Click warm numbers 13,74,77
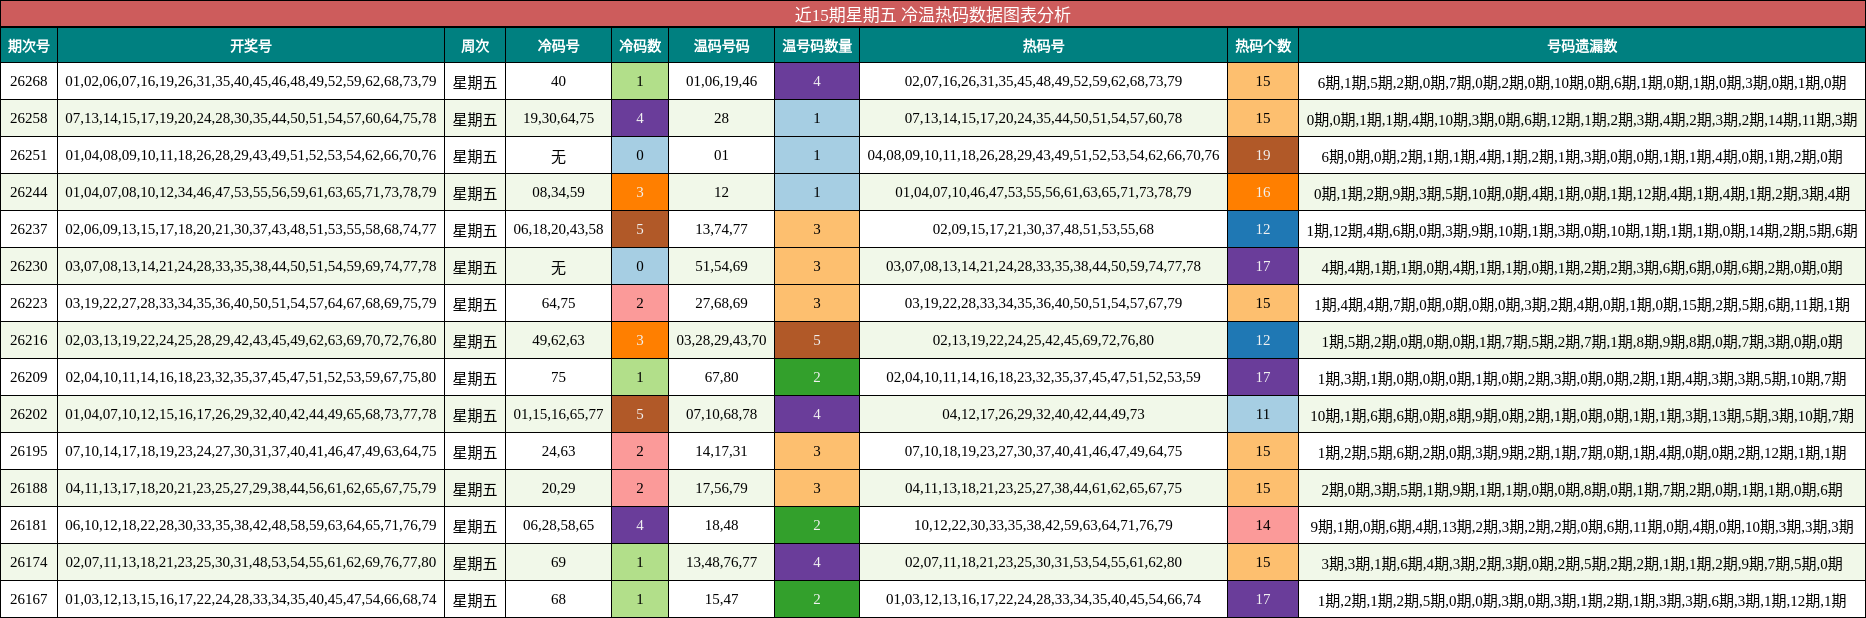 [721, 229]
